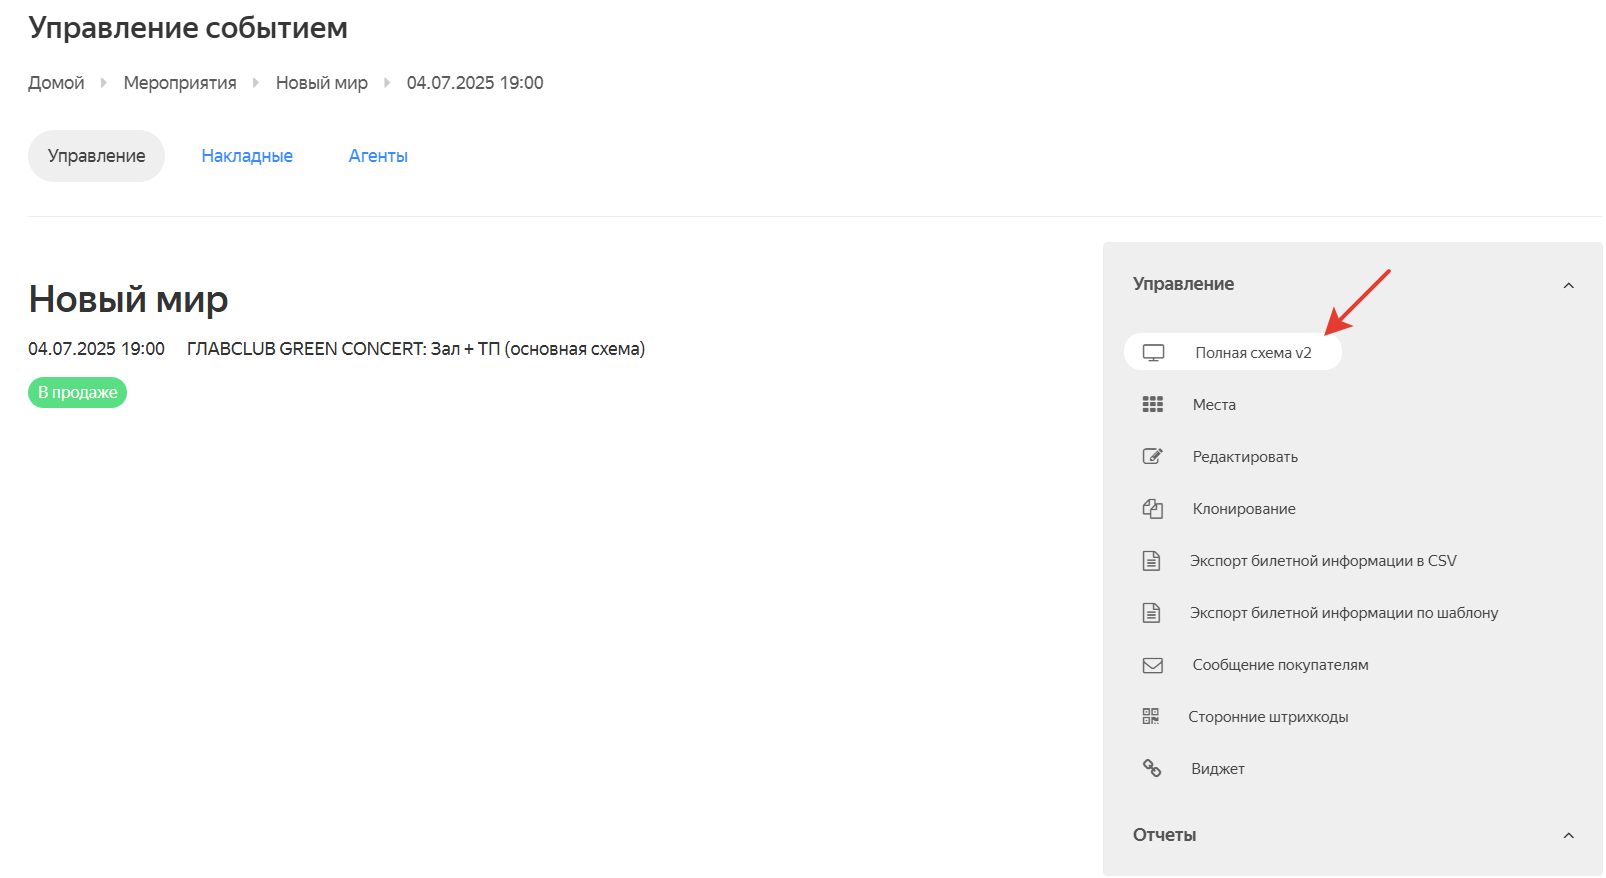Image resolution: width=1606 pixels, height=878 pixels.
Task: Click the QR code icon for Сторонние штрихкоды
Action: [x=1151, y=717]
